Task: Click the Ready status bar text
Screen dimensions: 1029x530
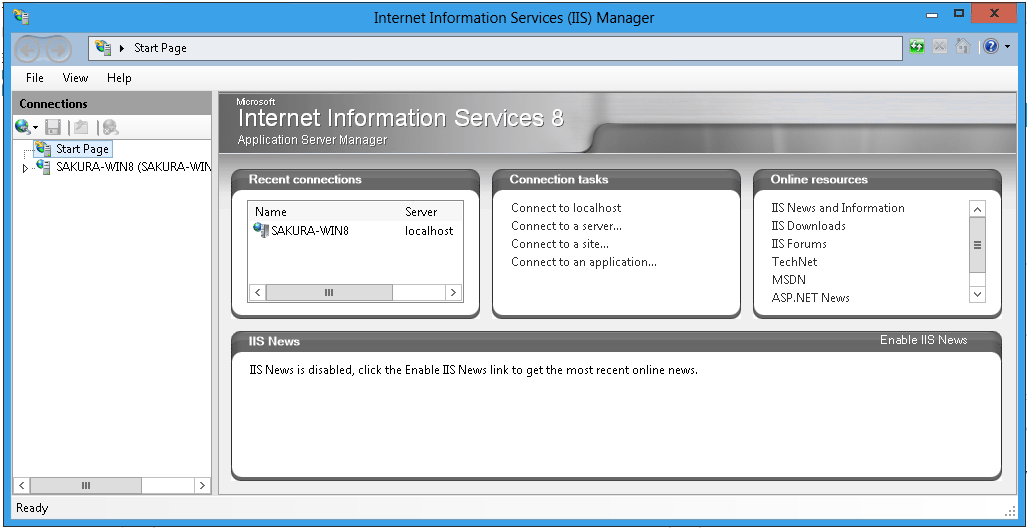Action: click(x=32, y=508)
